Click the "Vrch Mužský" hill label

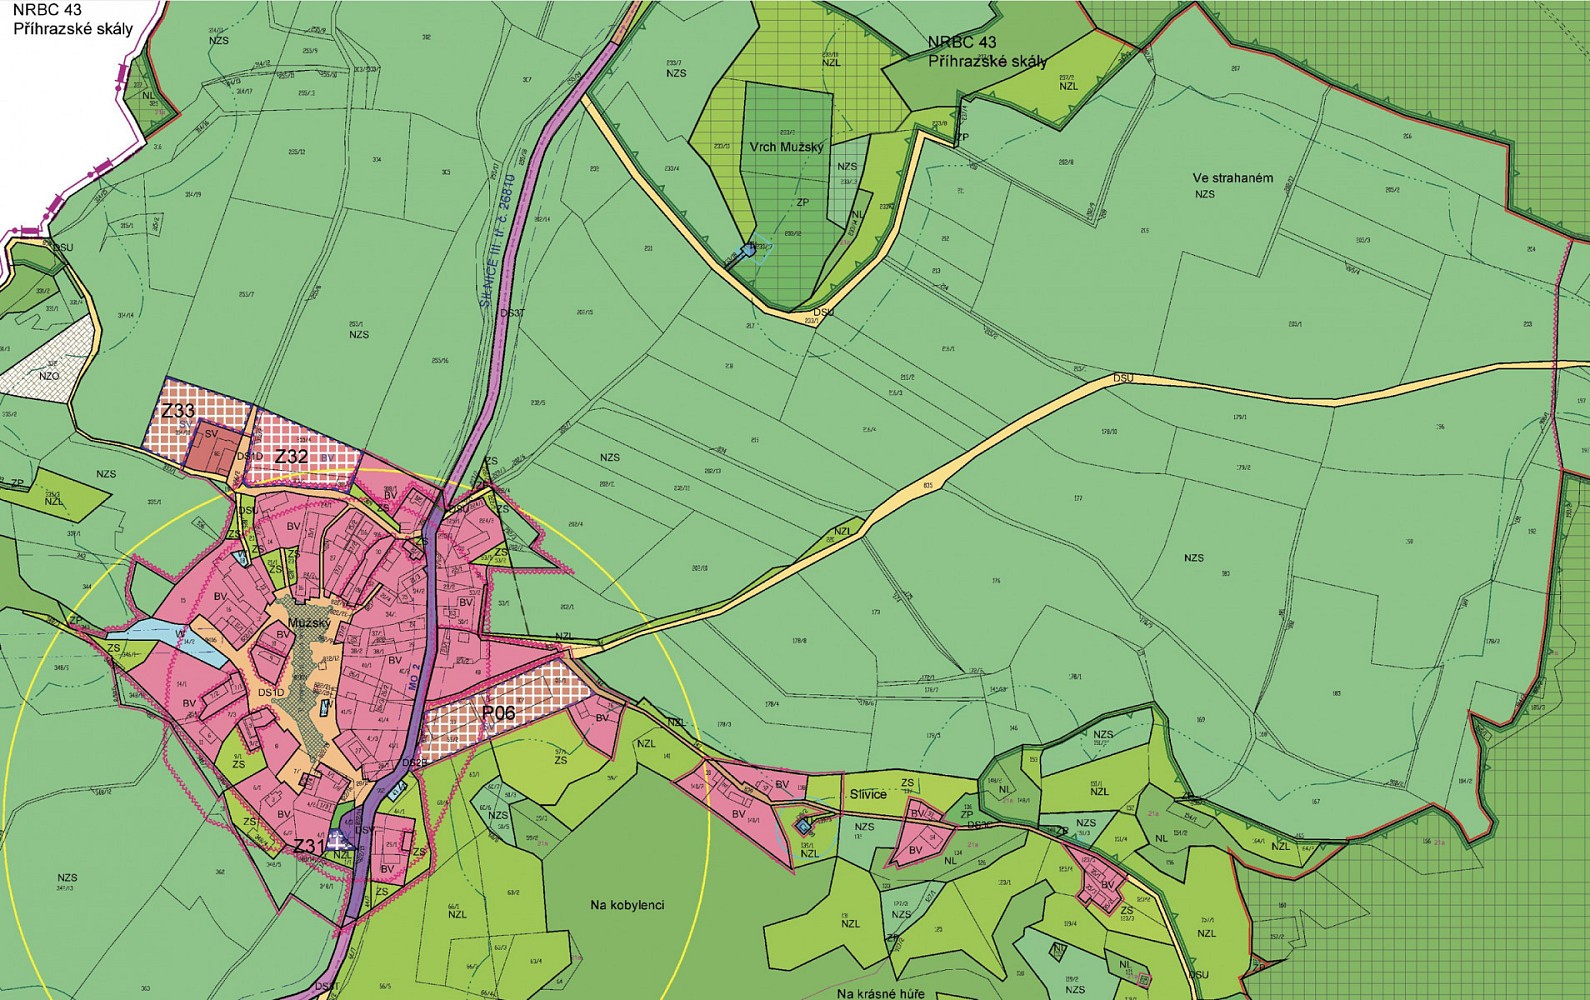pos(786,147)
